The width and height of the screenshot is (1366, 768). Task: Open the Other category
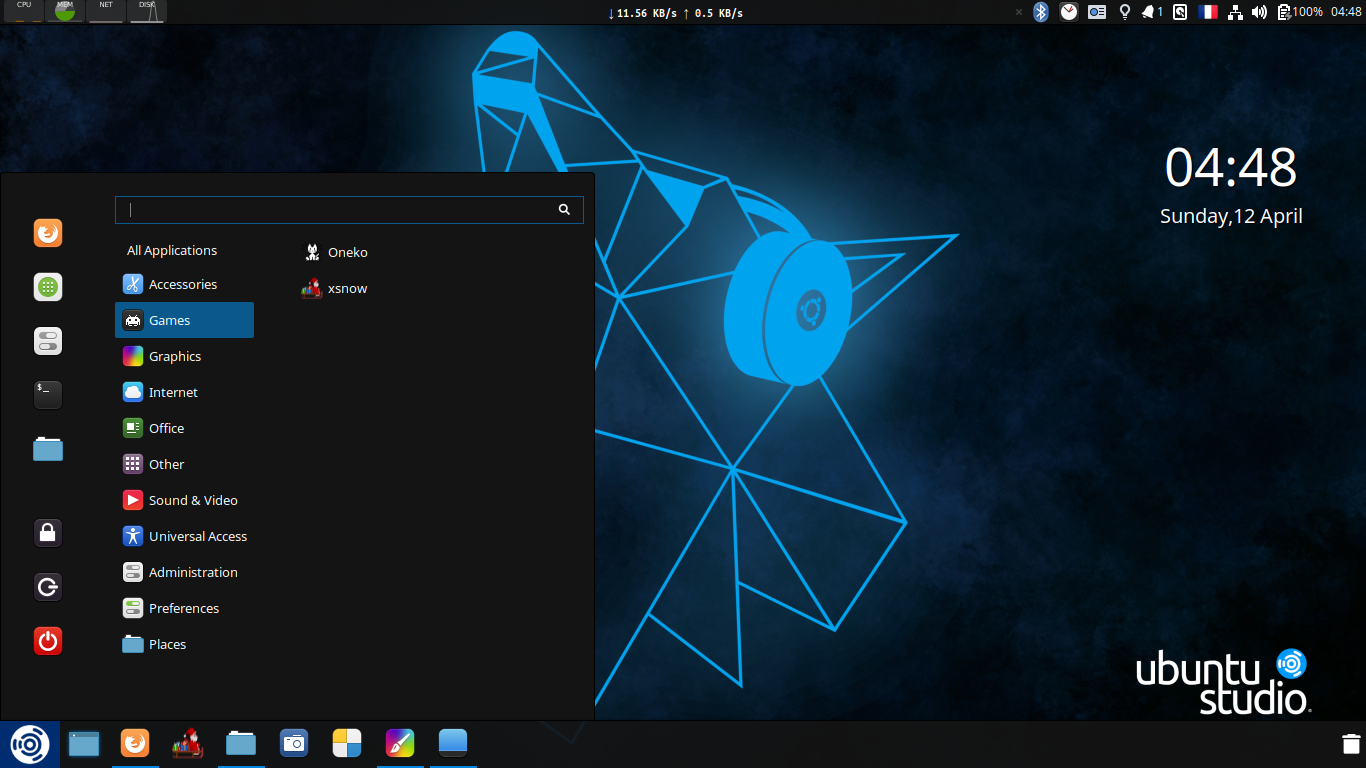pyautogui.click(x=184, y=464)
